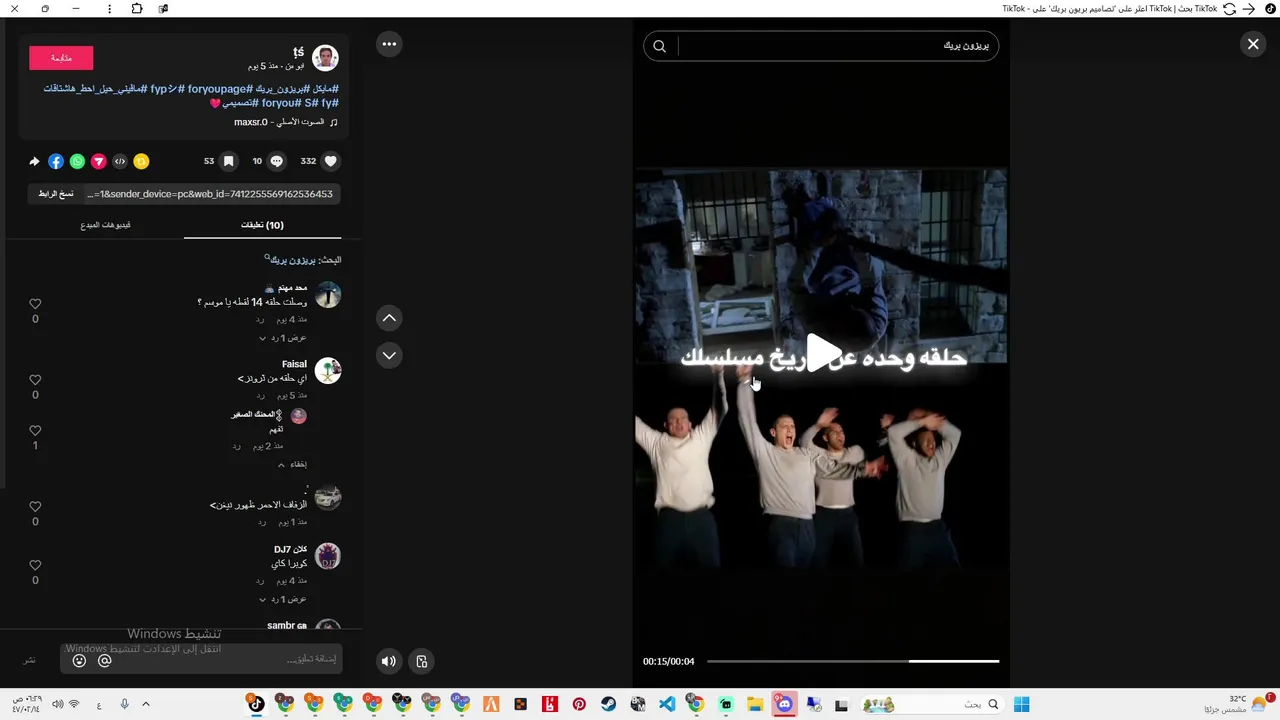Click the pink متابعة follow button
The image size is (1280, 720).
pos(61,58)
